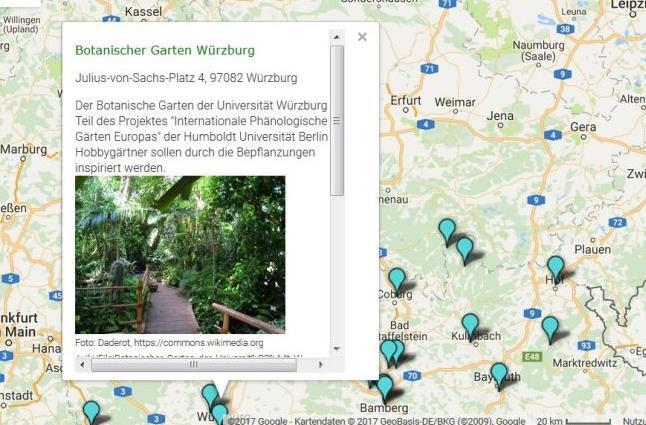Click the Erfurt city label
The image size is (646, 425).
[x=406, y=100]
